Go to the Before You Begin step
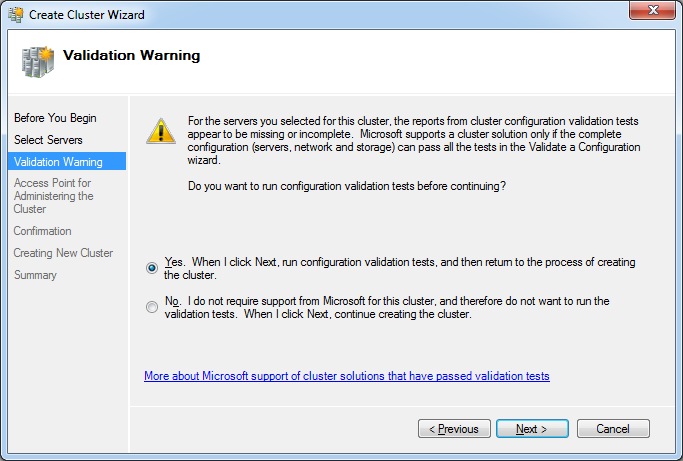This screenshot has width=683, height=461. [55, 118]
